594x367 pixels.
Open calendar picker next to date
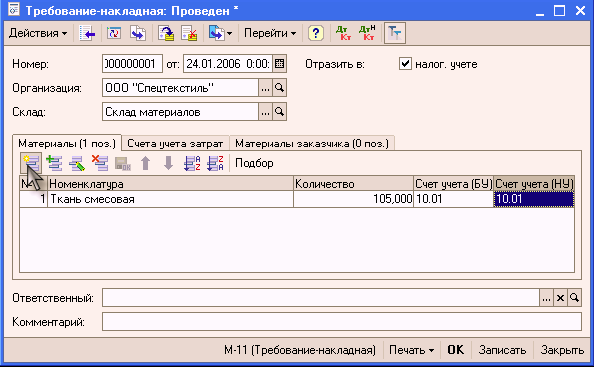click(280, 64)
